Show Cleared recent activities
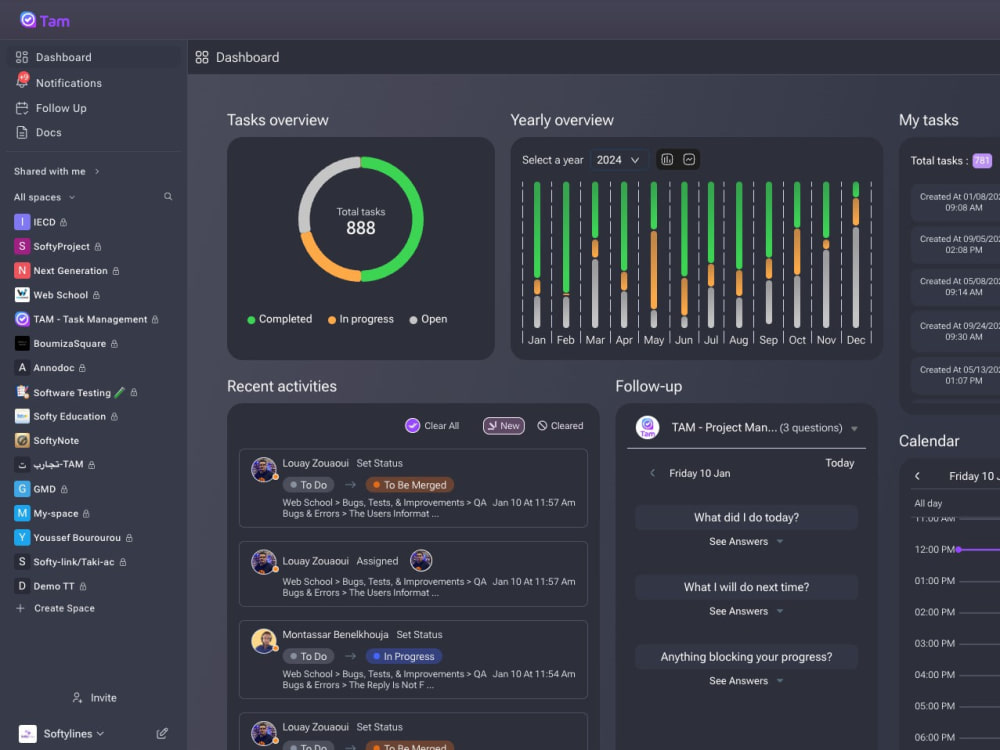1000x750 pixels. [560, 425]
